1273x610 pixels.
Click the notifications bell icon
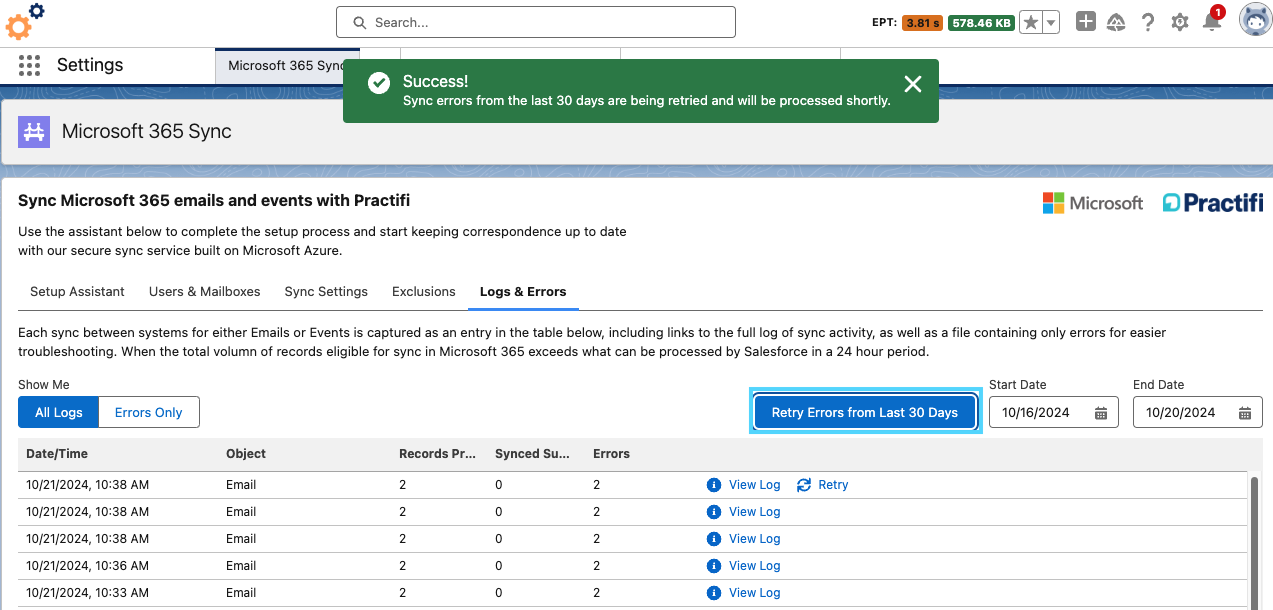(x=1212, y=22)
